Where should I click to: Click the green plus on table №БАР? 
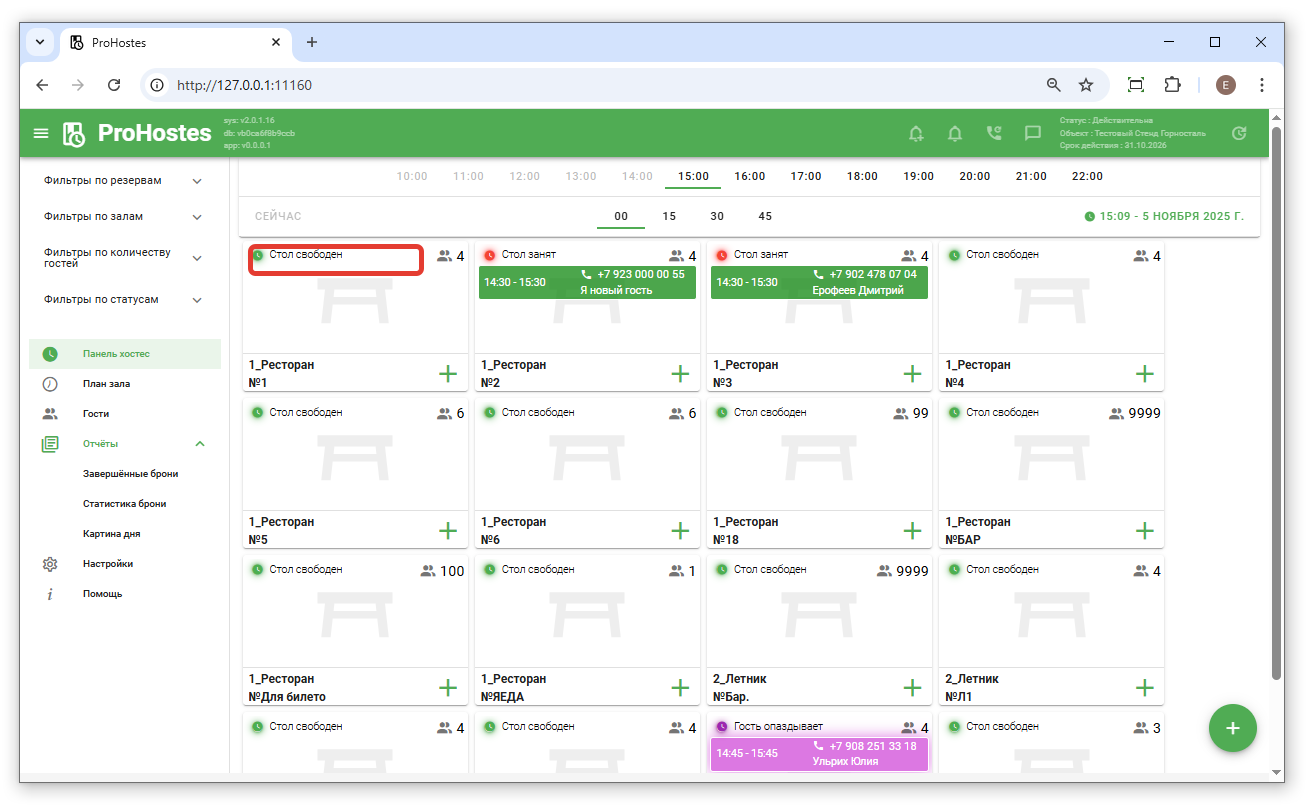[x=1144, y=531]
